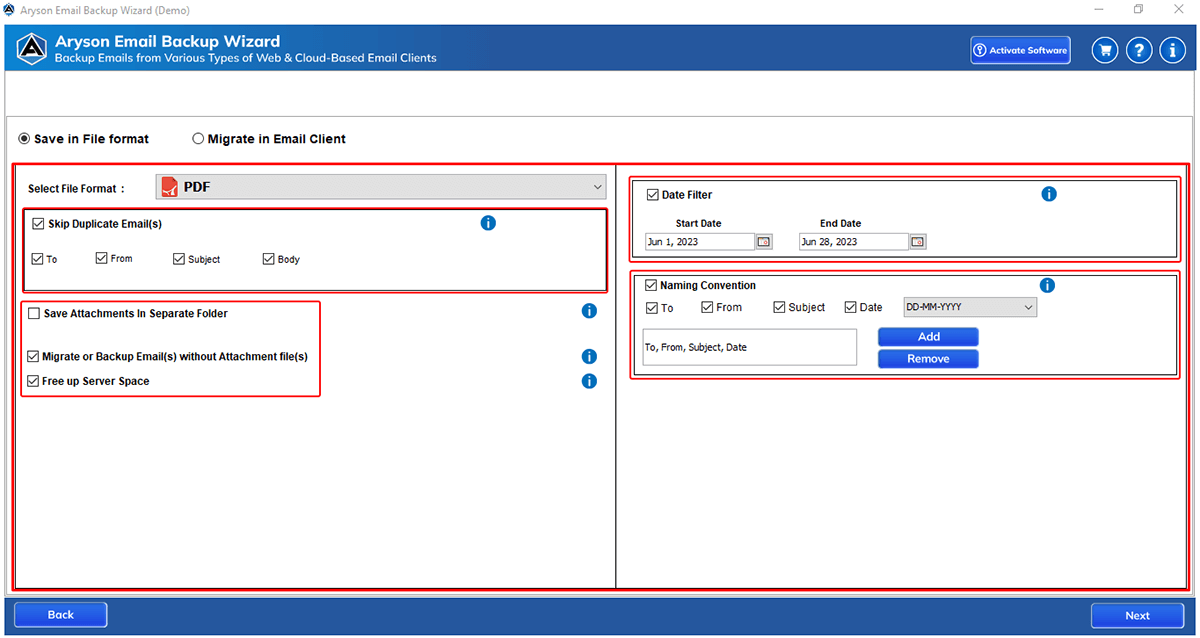Click the "Aryson Email Backup Wizard" header title
This screenshot has height=638, width=1200.
pos(167,42)
